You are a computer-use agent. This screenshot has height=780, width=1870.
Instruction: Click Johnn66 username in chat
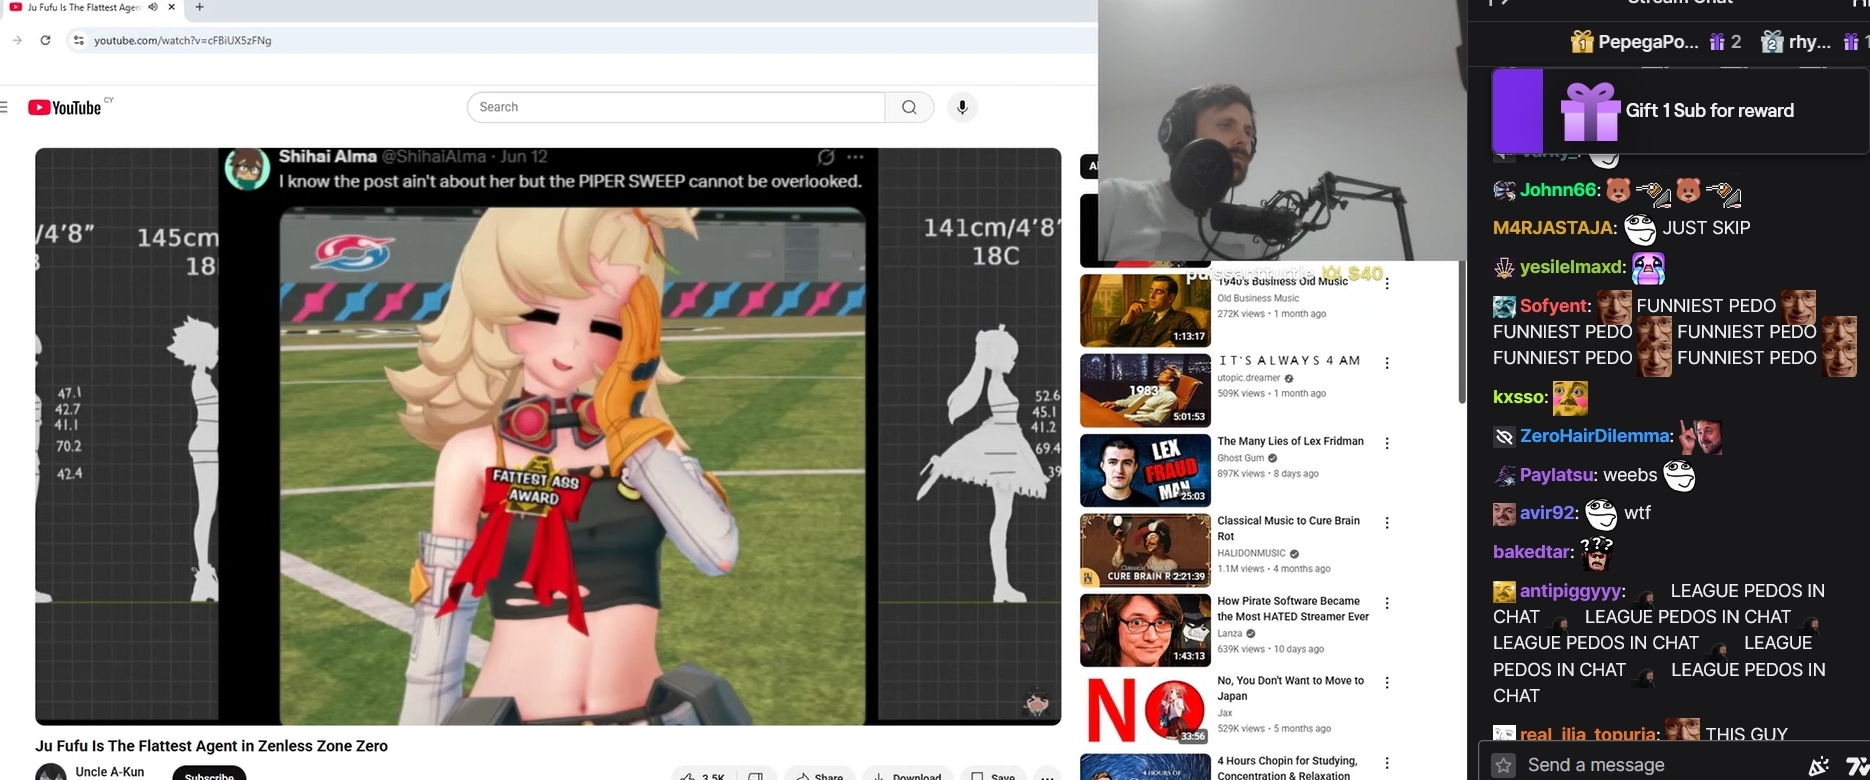[1558, 190]
